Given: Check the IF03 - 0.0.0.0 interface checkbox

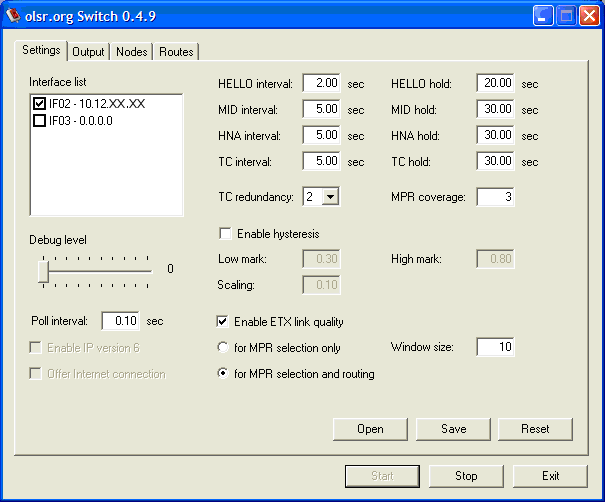Looking at the screenshot, I should [x=40, y=121].
